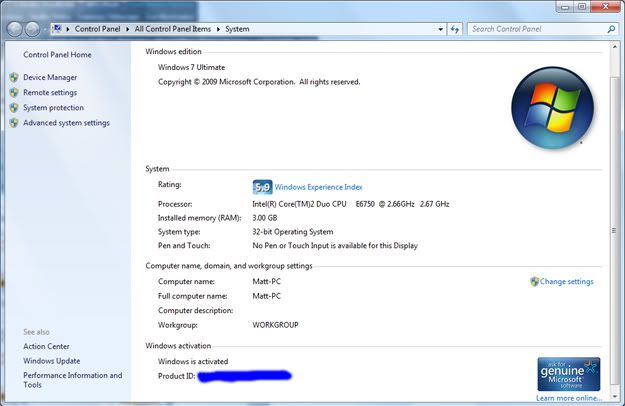Open Device Manager link
Image resolution: width=625 pixels, height=406 pixels.
(x=50, y=77)
